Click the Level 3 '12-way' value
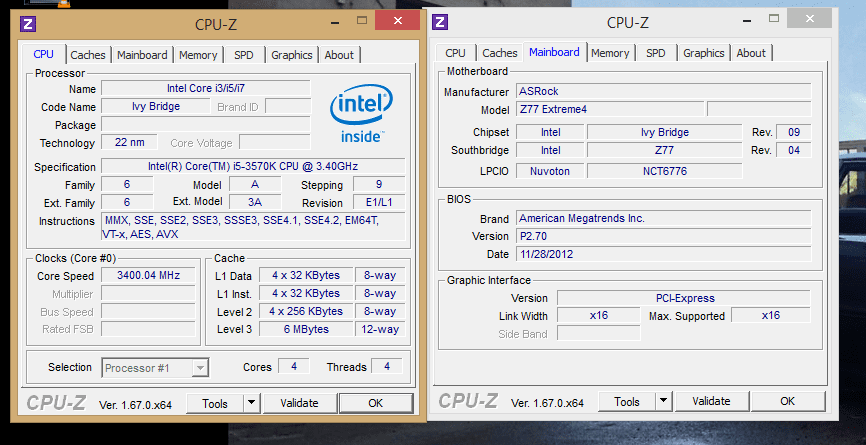The width and height of the screenshot is (866, 445). [380, 330]
